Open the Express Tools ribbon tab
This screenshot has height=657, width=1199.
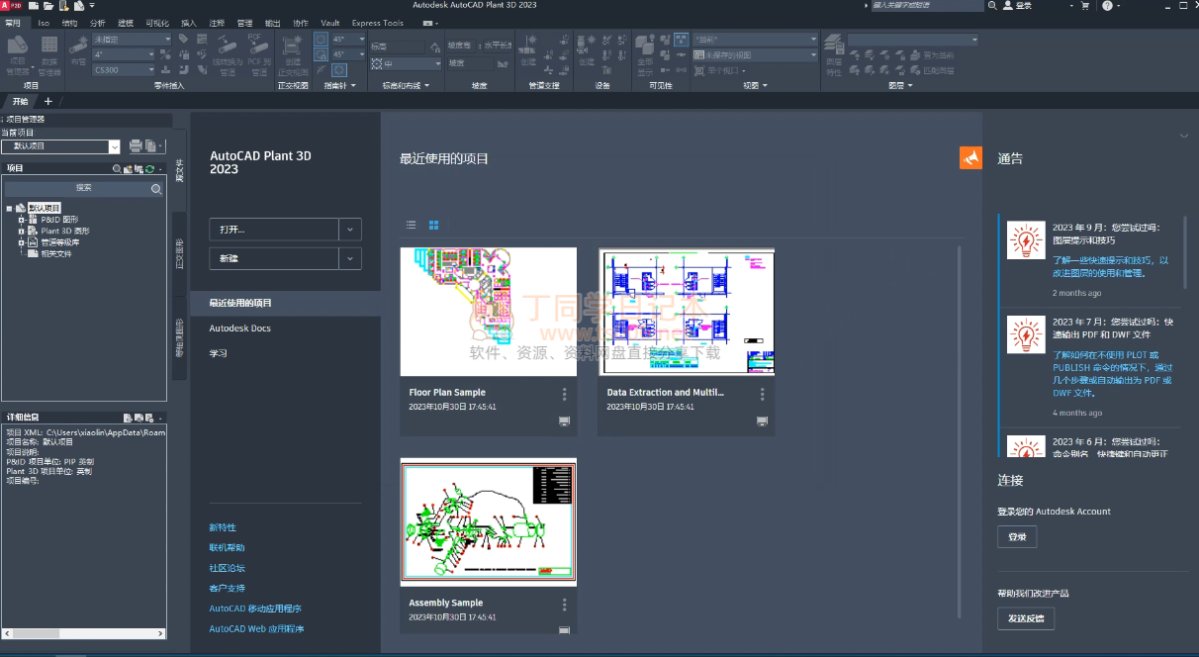pos(377,22)
